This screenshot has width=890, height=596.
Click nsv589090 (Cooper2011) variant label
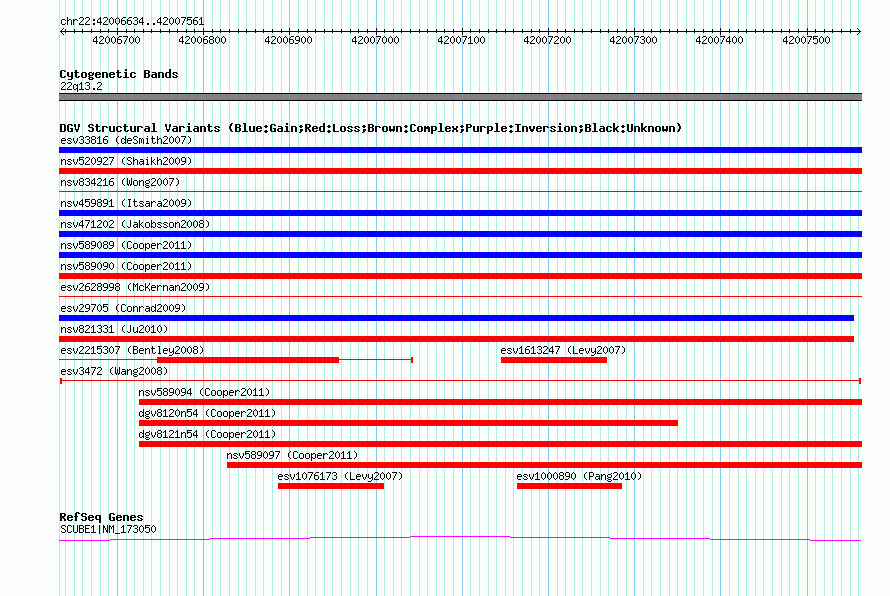pos(126,266)
